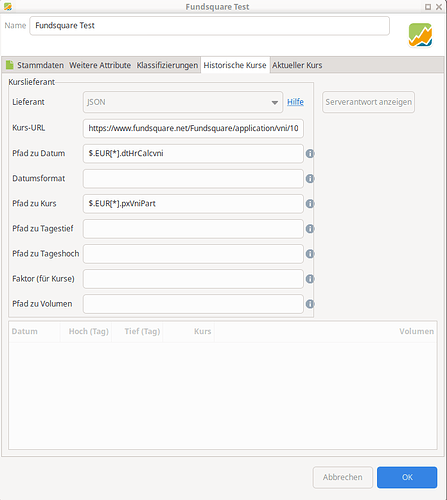
Task: Click info icon beside Pfad zu Tageshoch
Action: [x=310, y=254]
